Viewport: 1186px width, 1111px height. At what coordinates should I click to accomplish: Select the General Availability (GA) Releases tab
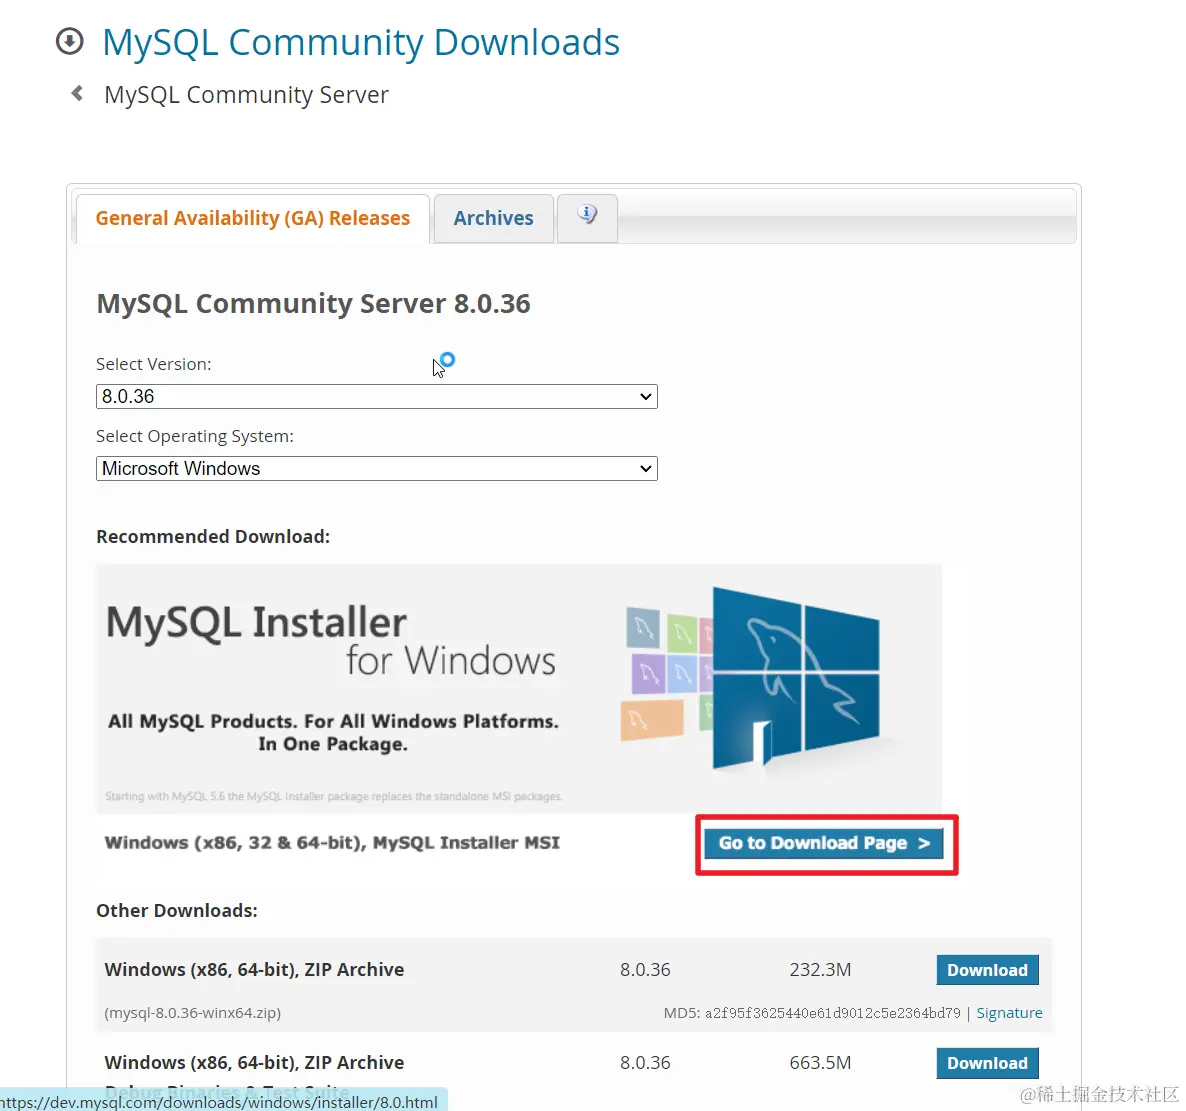tap(253, 219)
